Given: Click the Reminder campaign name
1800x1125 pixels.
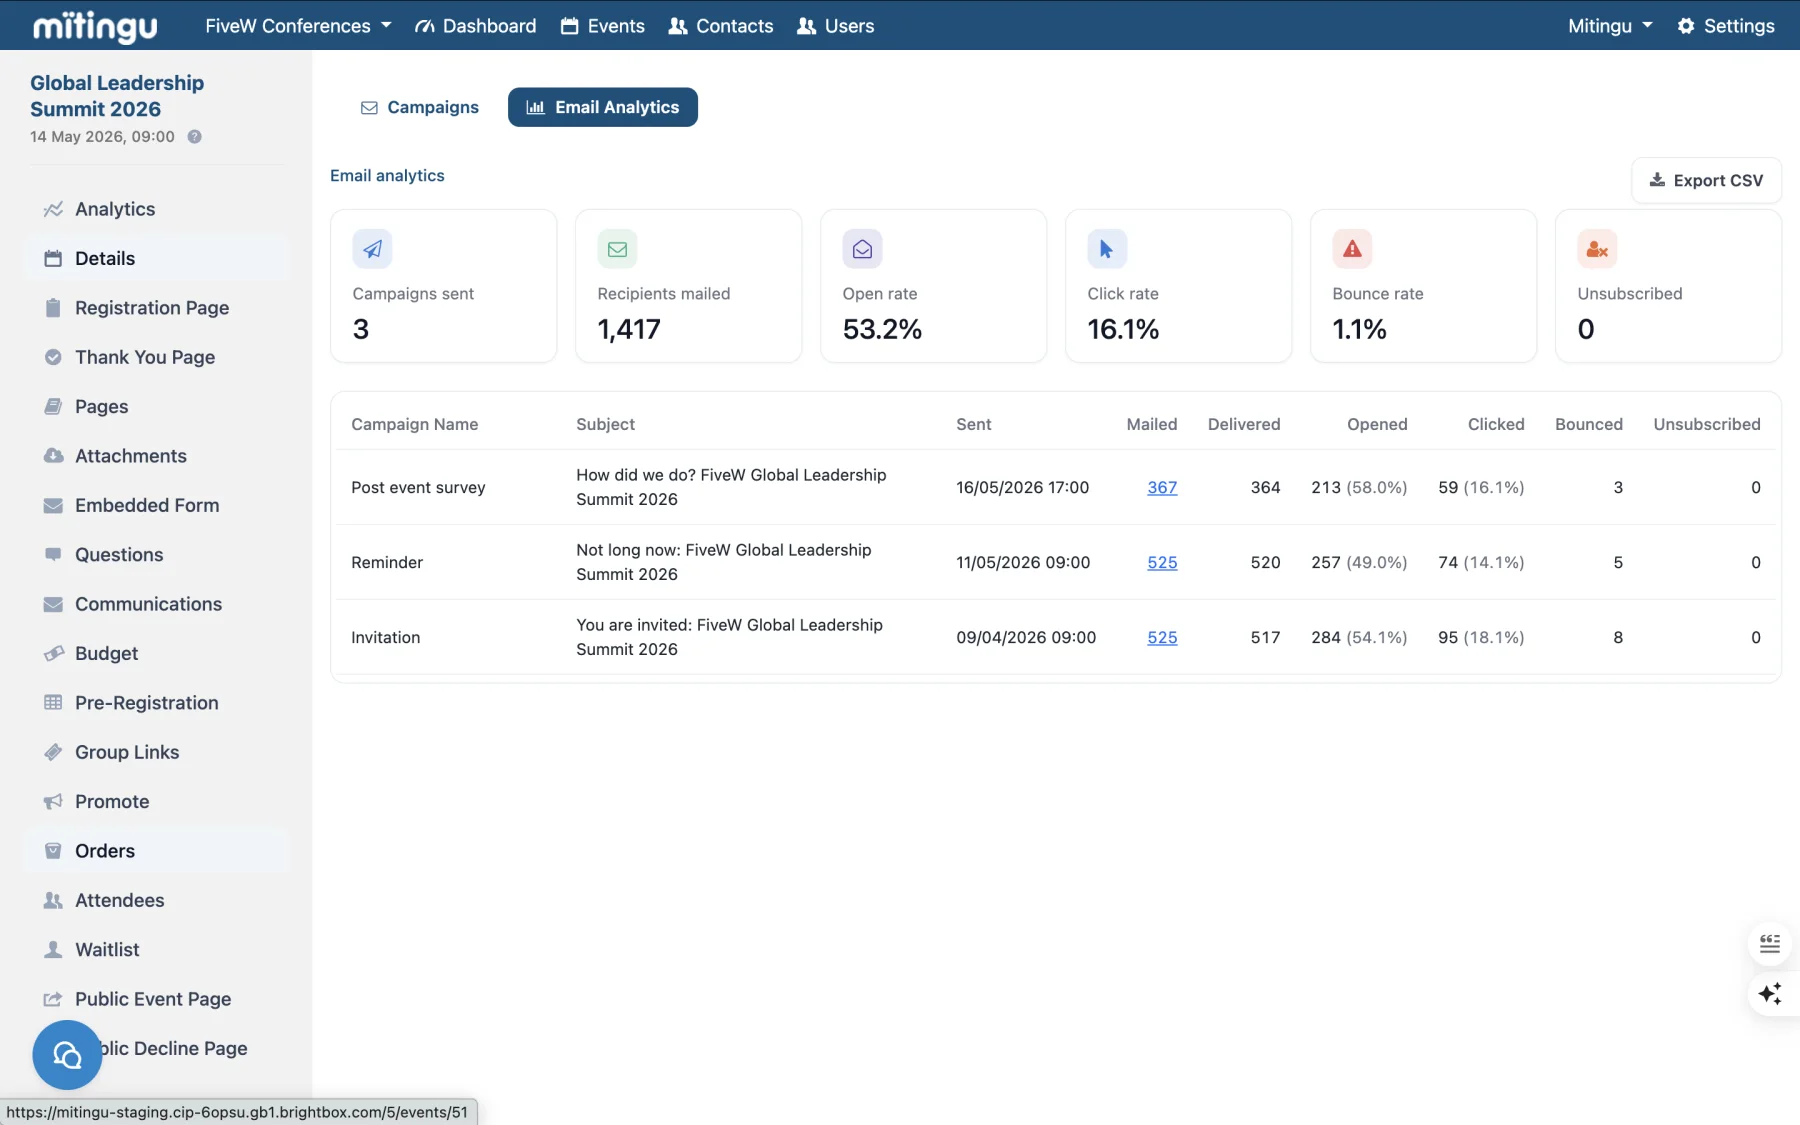Looking at the screenshot, I should (x=387, y=562).
